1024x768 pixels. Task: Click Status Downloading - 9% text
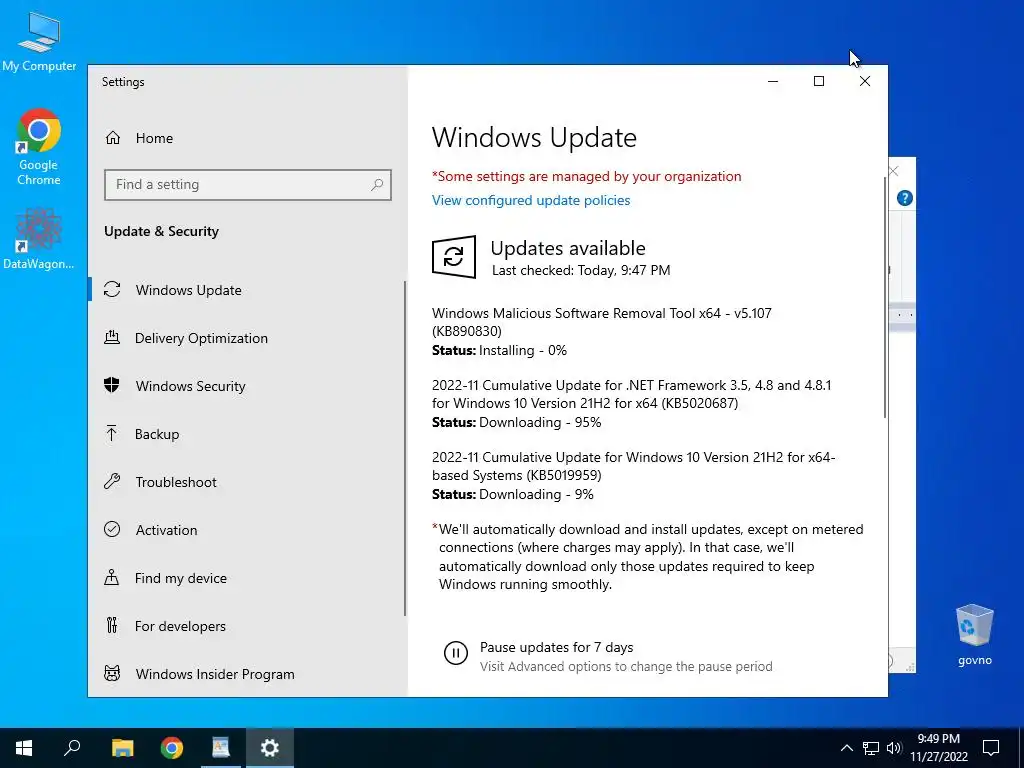click(x=513, y=494)
